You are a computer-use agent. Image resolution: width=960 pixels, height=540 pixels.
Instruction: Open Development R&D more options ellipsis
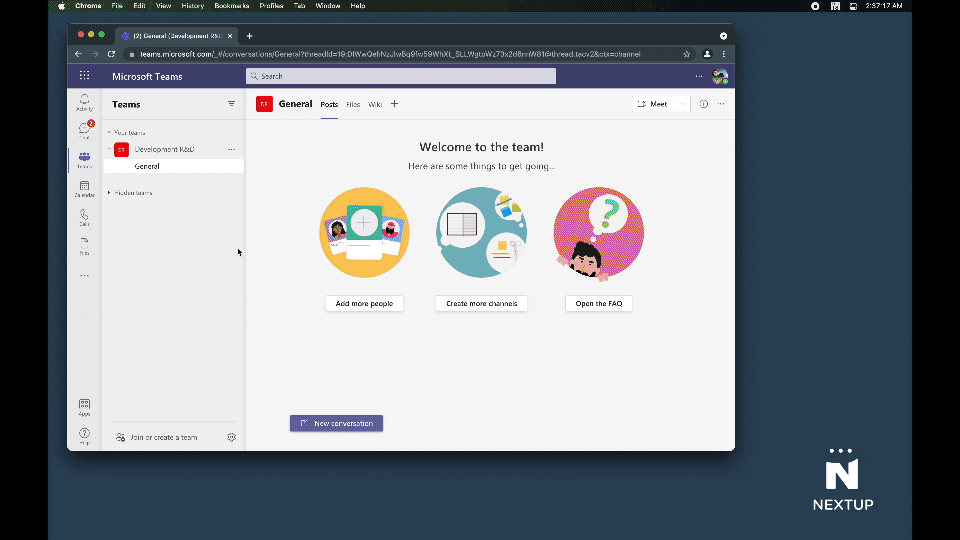(231, 149)
